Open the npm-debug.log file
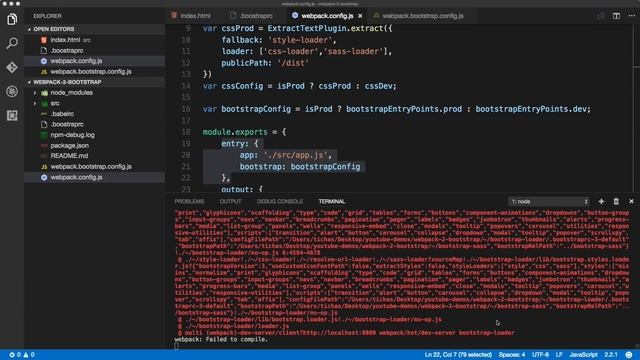 [x=72, y=135]
